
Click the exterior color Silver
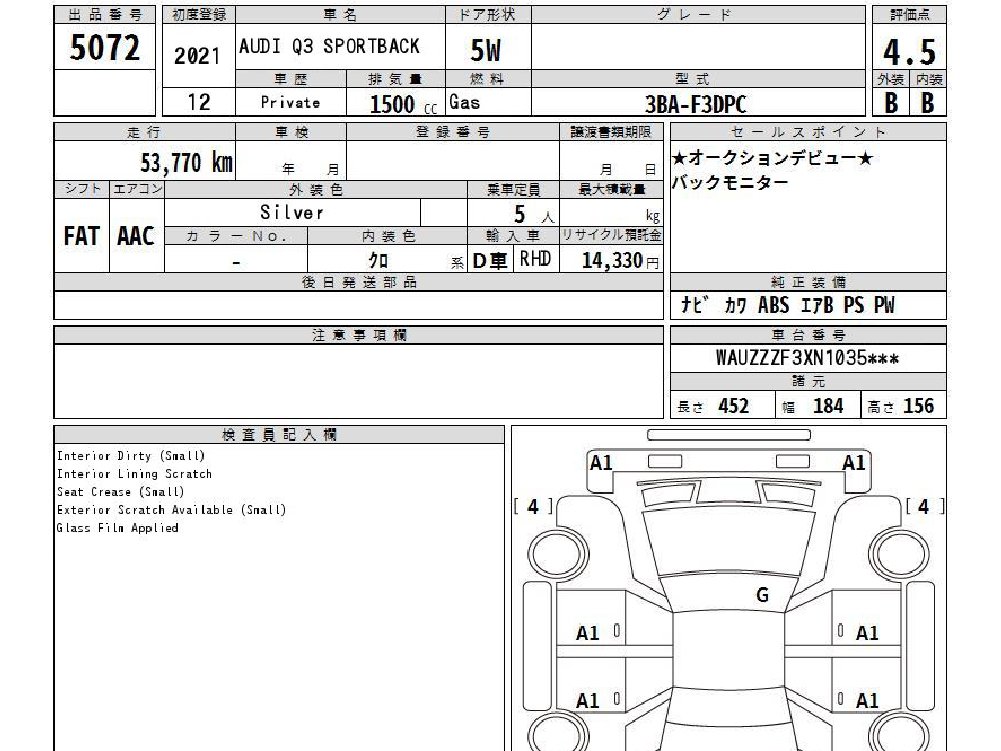[292, 212]
